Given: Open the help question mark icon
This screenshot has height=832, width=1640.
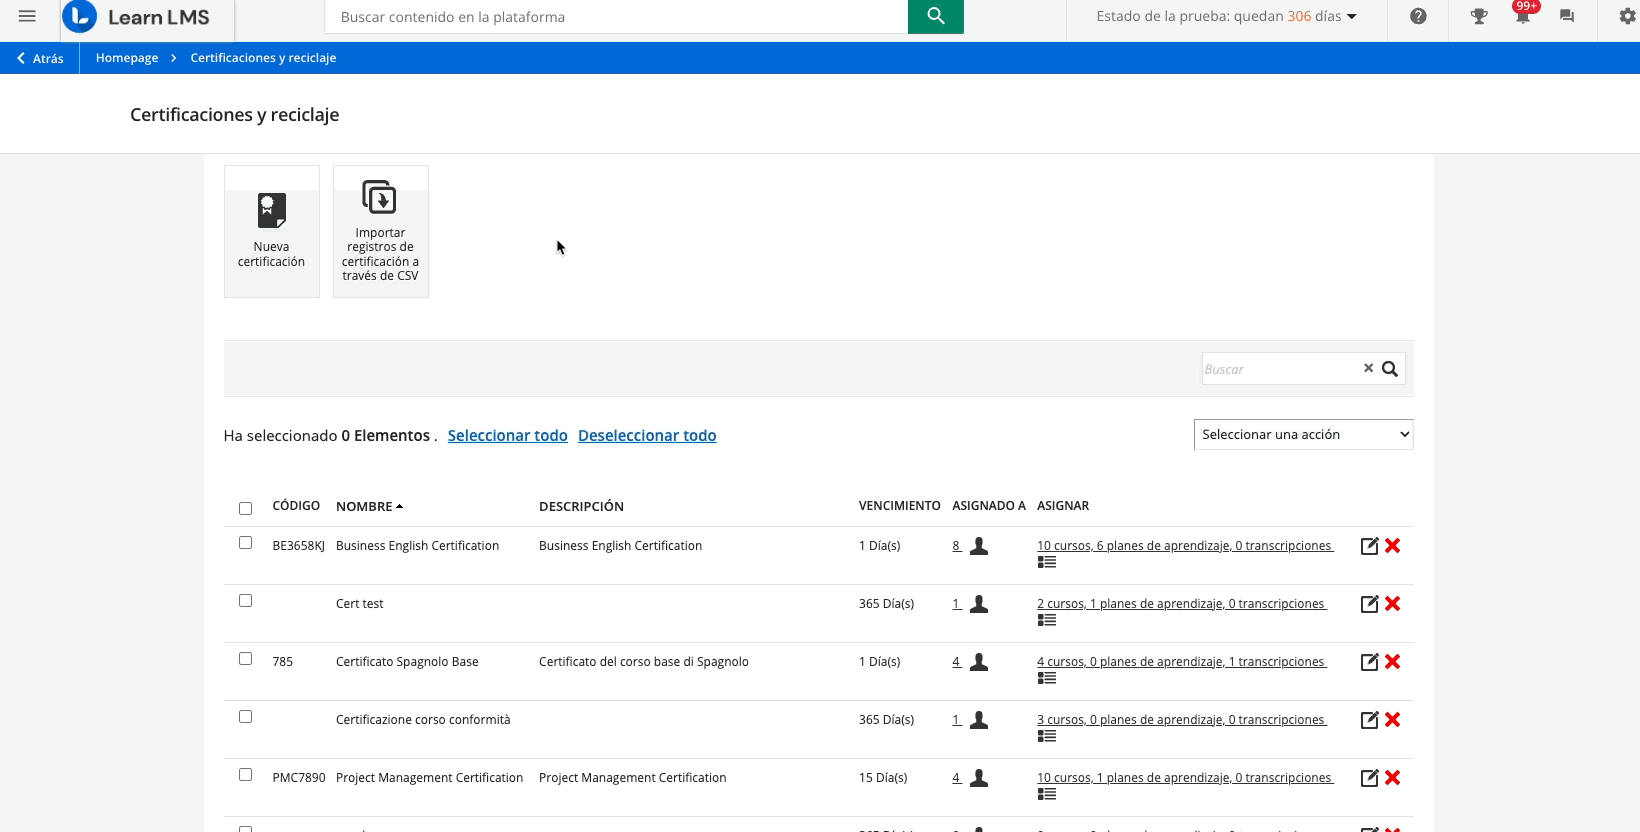Looking at the screenshot, I should pyautogui.click(x=1418, y=16).
